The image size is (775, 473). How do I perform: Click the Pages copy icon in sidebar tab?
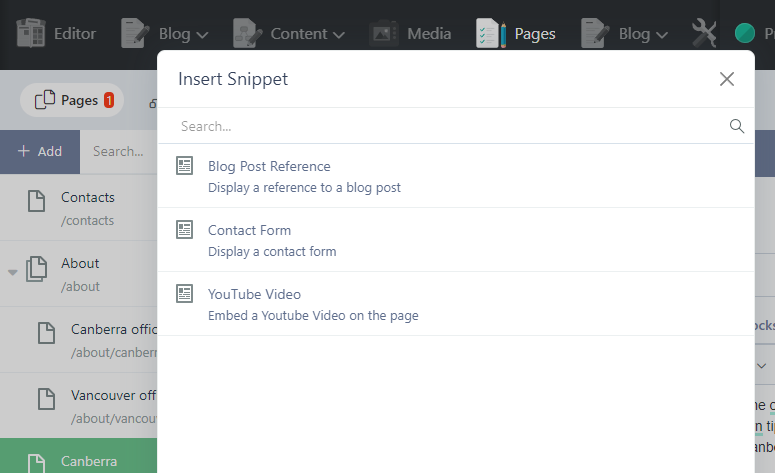[x=44, y=100]
